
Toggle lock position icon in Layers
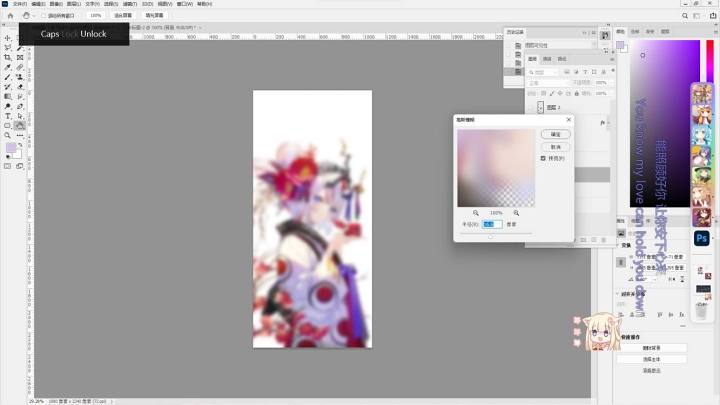tap(560, 93)
